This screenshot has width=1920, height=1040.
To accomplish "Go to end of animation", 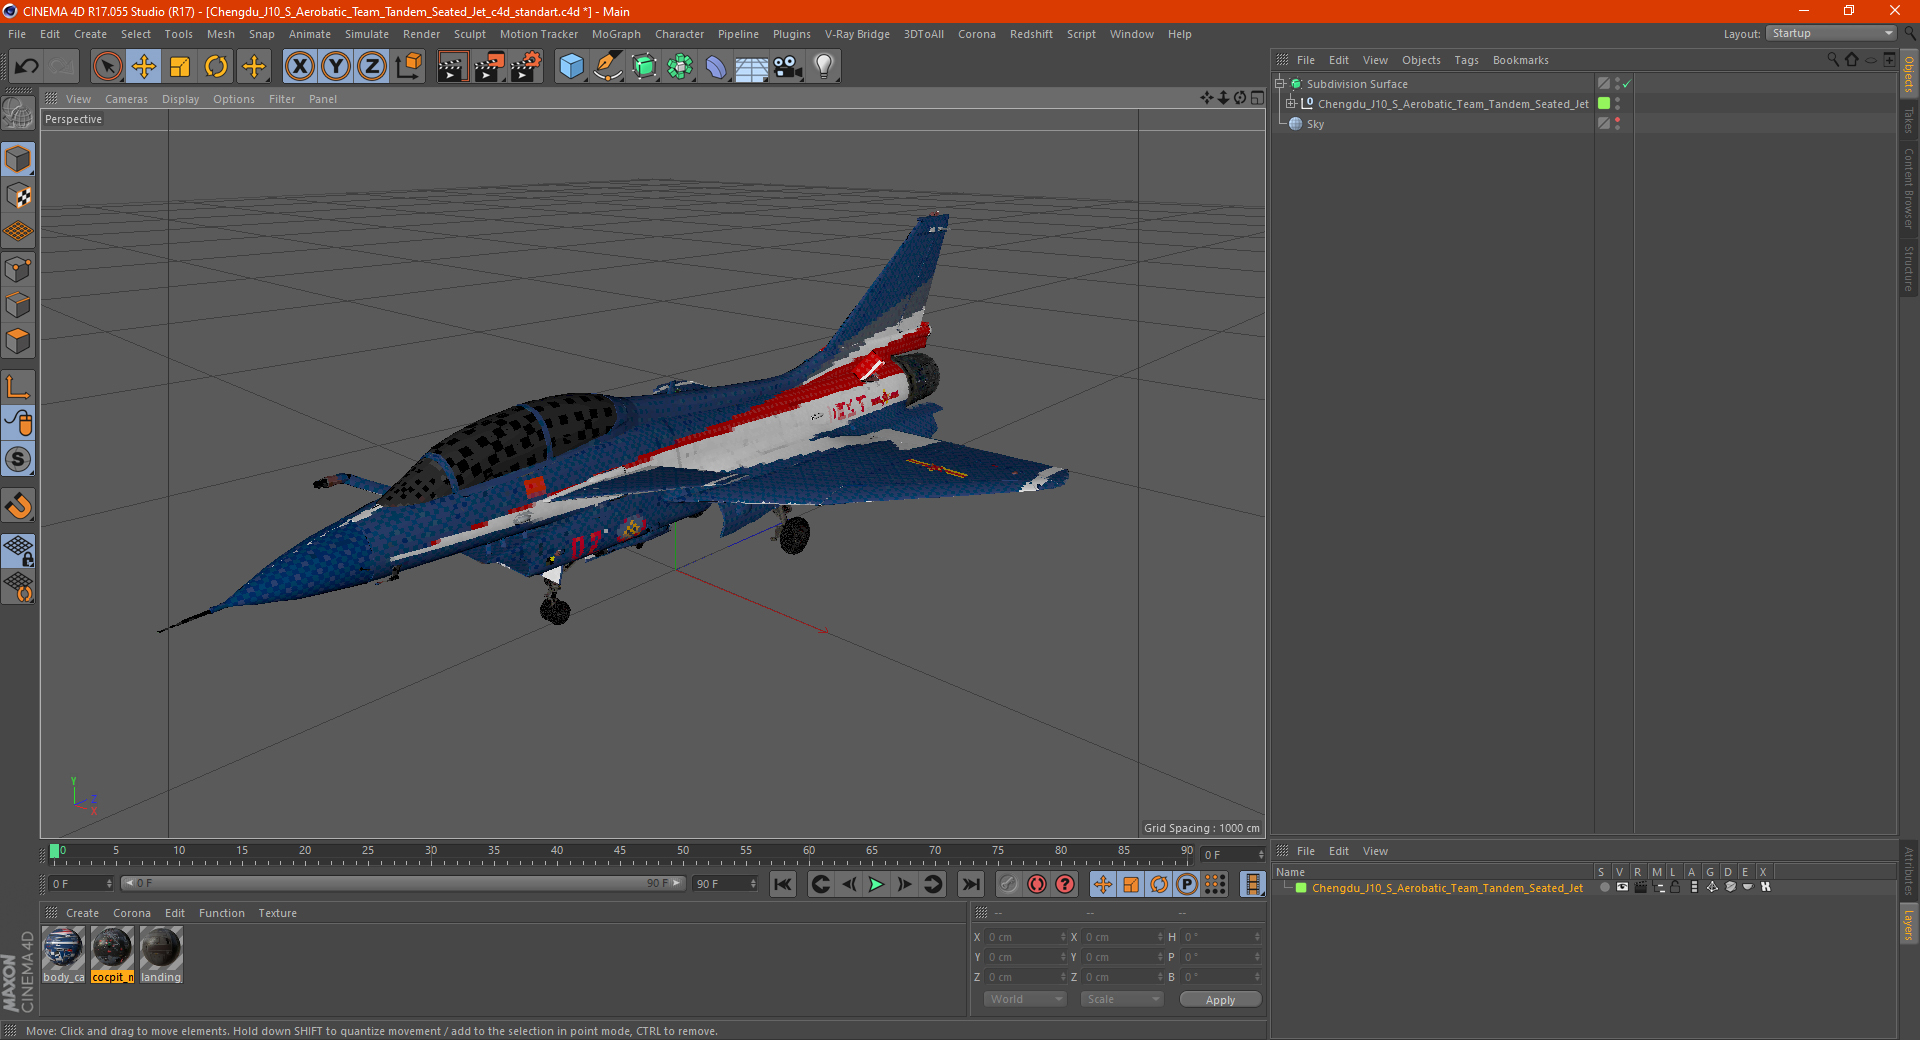I will click(970, 884).
